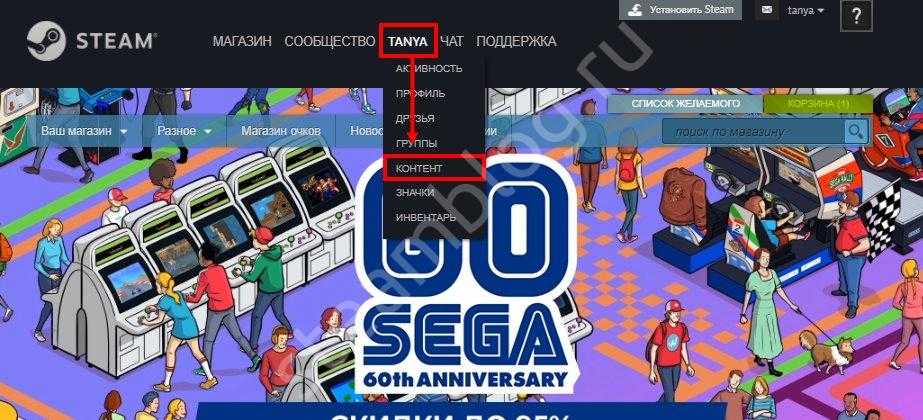Image resolution: width=923 pixels, height=420 pixels.
Task: Click the СПИСОК ЖЕЛАЕМОГО button
Action: tap(685, 104)
